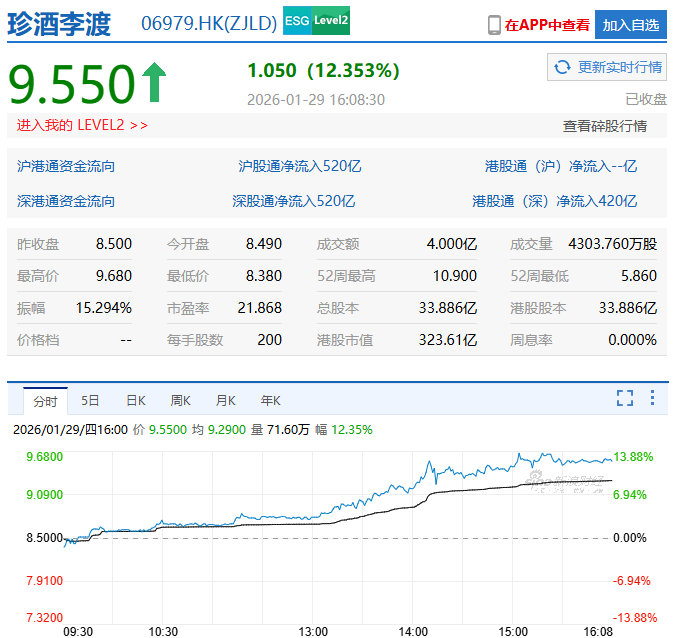Click the 14:00 time axis label
The width and height of the screenshot is (676, 638).
click(413, 632)
